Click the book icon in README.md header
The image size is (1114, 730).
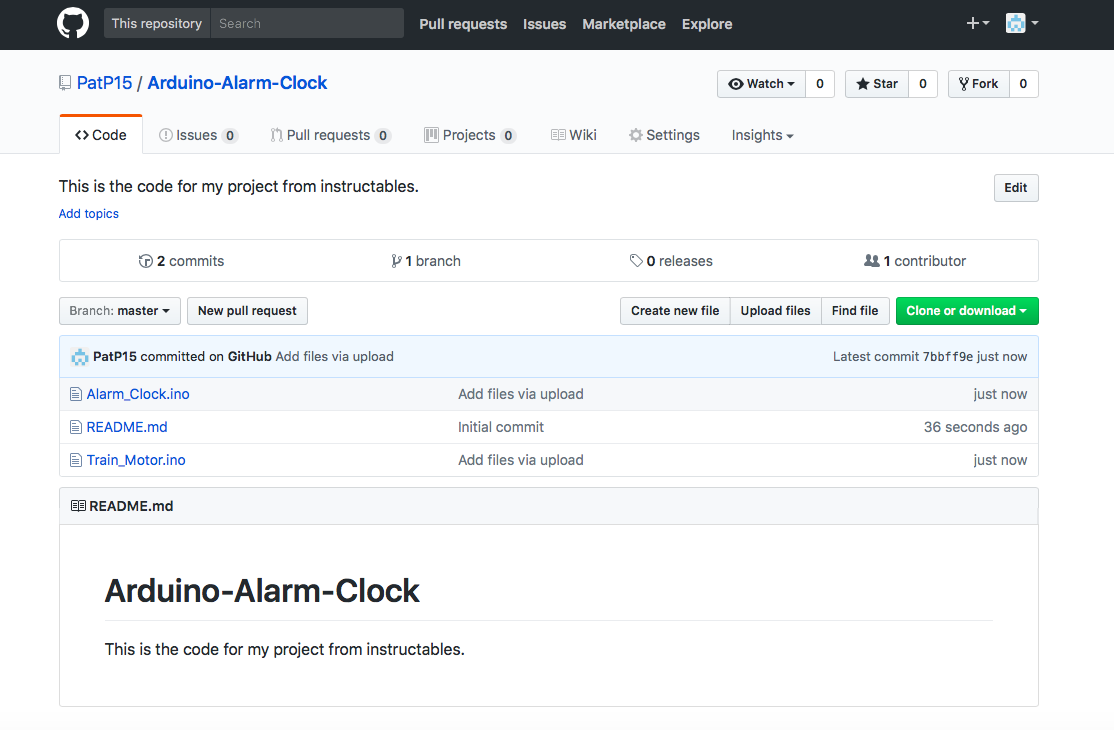(78, 506)
